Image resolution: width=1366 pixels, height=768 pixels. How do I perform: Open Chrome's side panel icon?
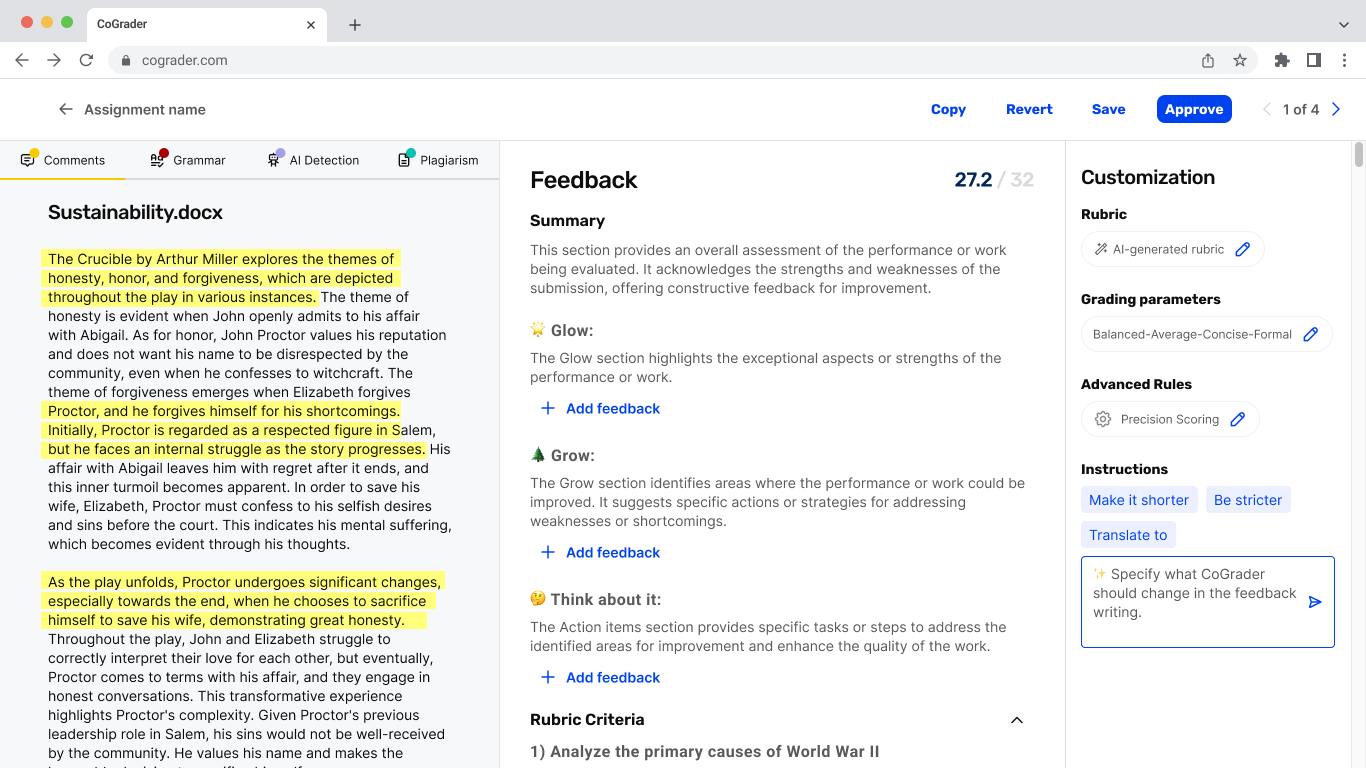point(1314,60)
